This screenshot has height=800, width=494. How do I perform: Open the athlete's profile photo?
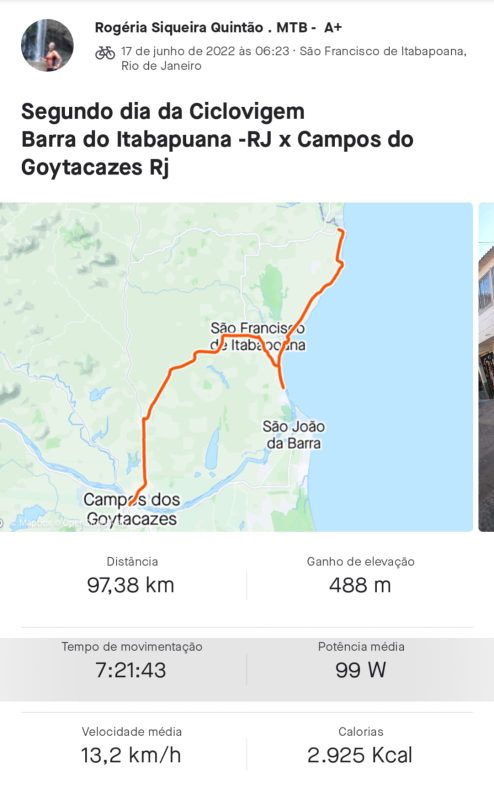click(x=47, y=45)
